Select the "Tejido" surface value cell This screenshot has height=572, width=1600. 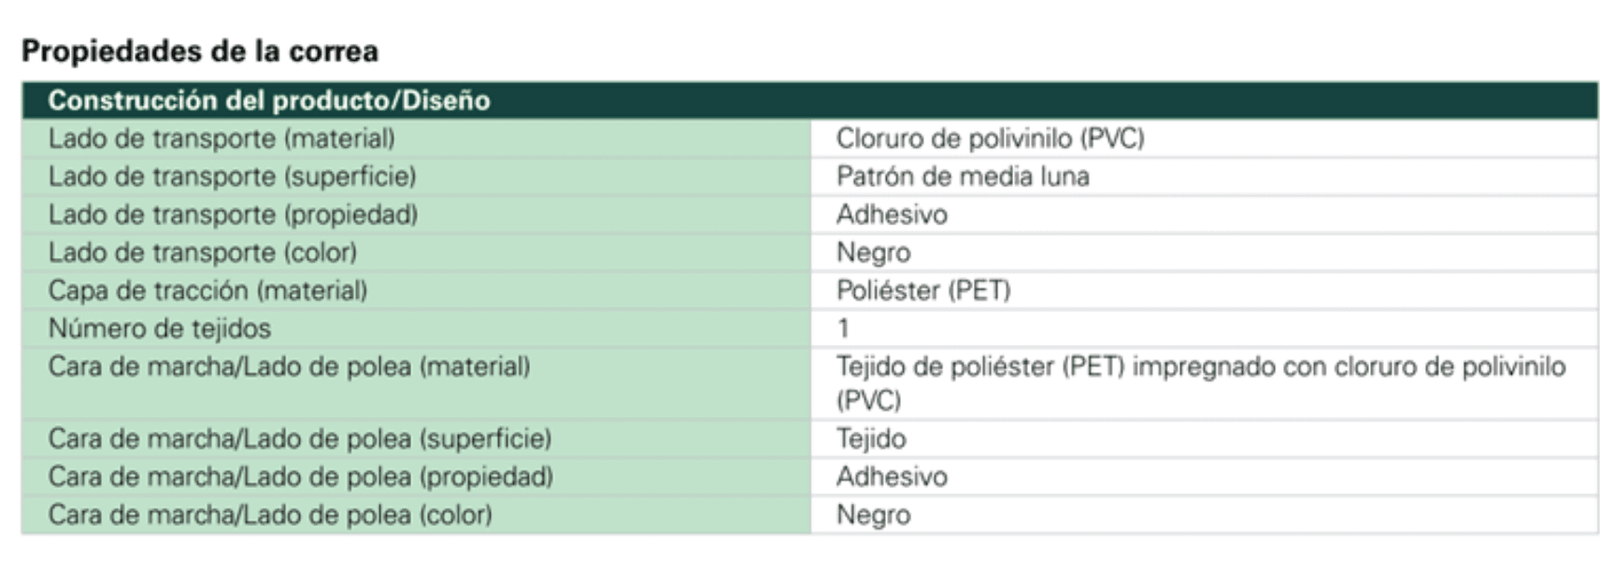pos(871,438)
